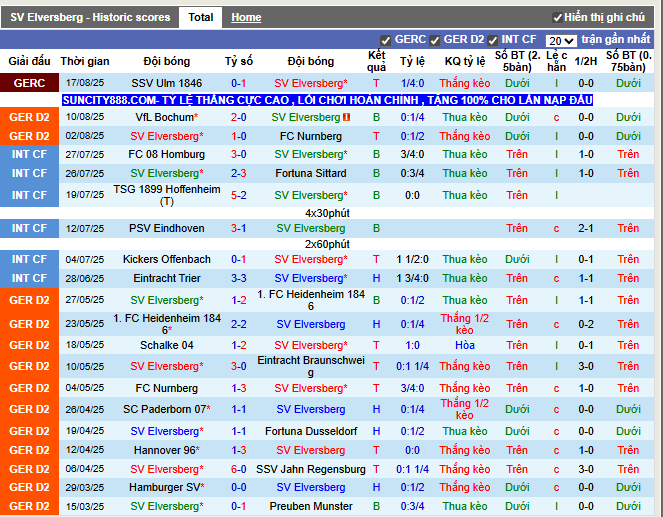Viewport: 663px width, 517px height.
Task: Switch to the Total tab
Action: [x=200, y=17]
